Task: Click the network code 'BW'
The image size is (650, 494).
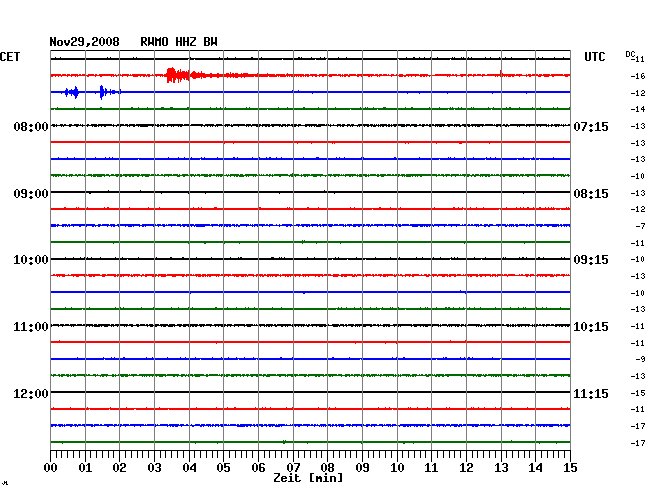Action: 210,42
